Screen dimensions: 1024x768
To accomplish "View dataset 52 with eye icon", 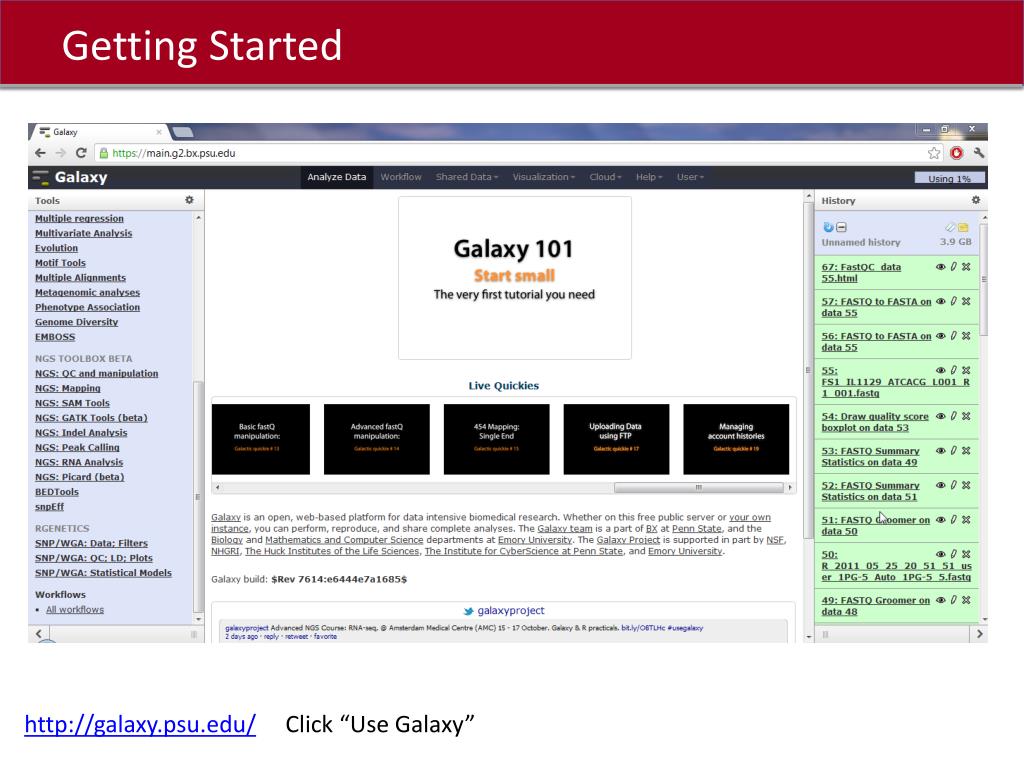I will (940, 485).
